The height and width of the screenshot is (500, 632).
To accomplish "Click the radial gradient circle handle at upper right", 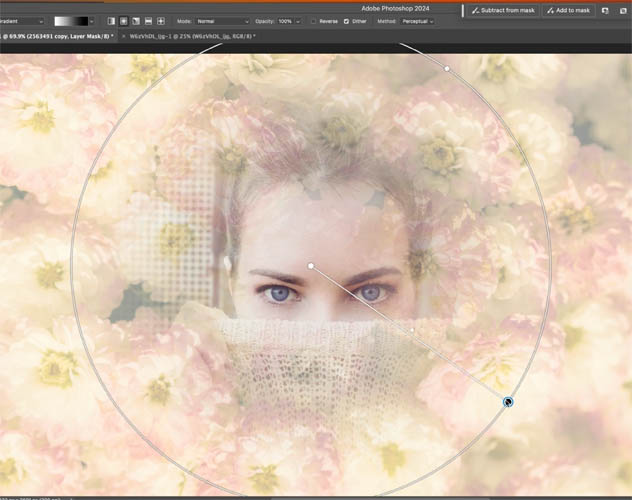I will [x=447, y=69].
